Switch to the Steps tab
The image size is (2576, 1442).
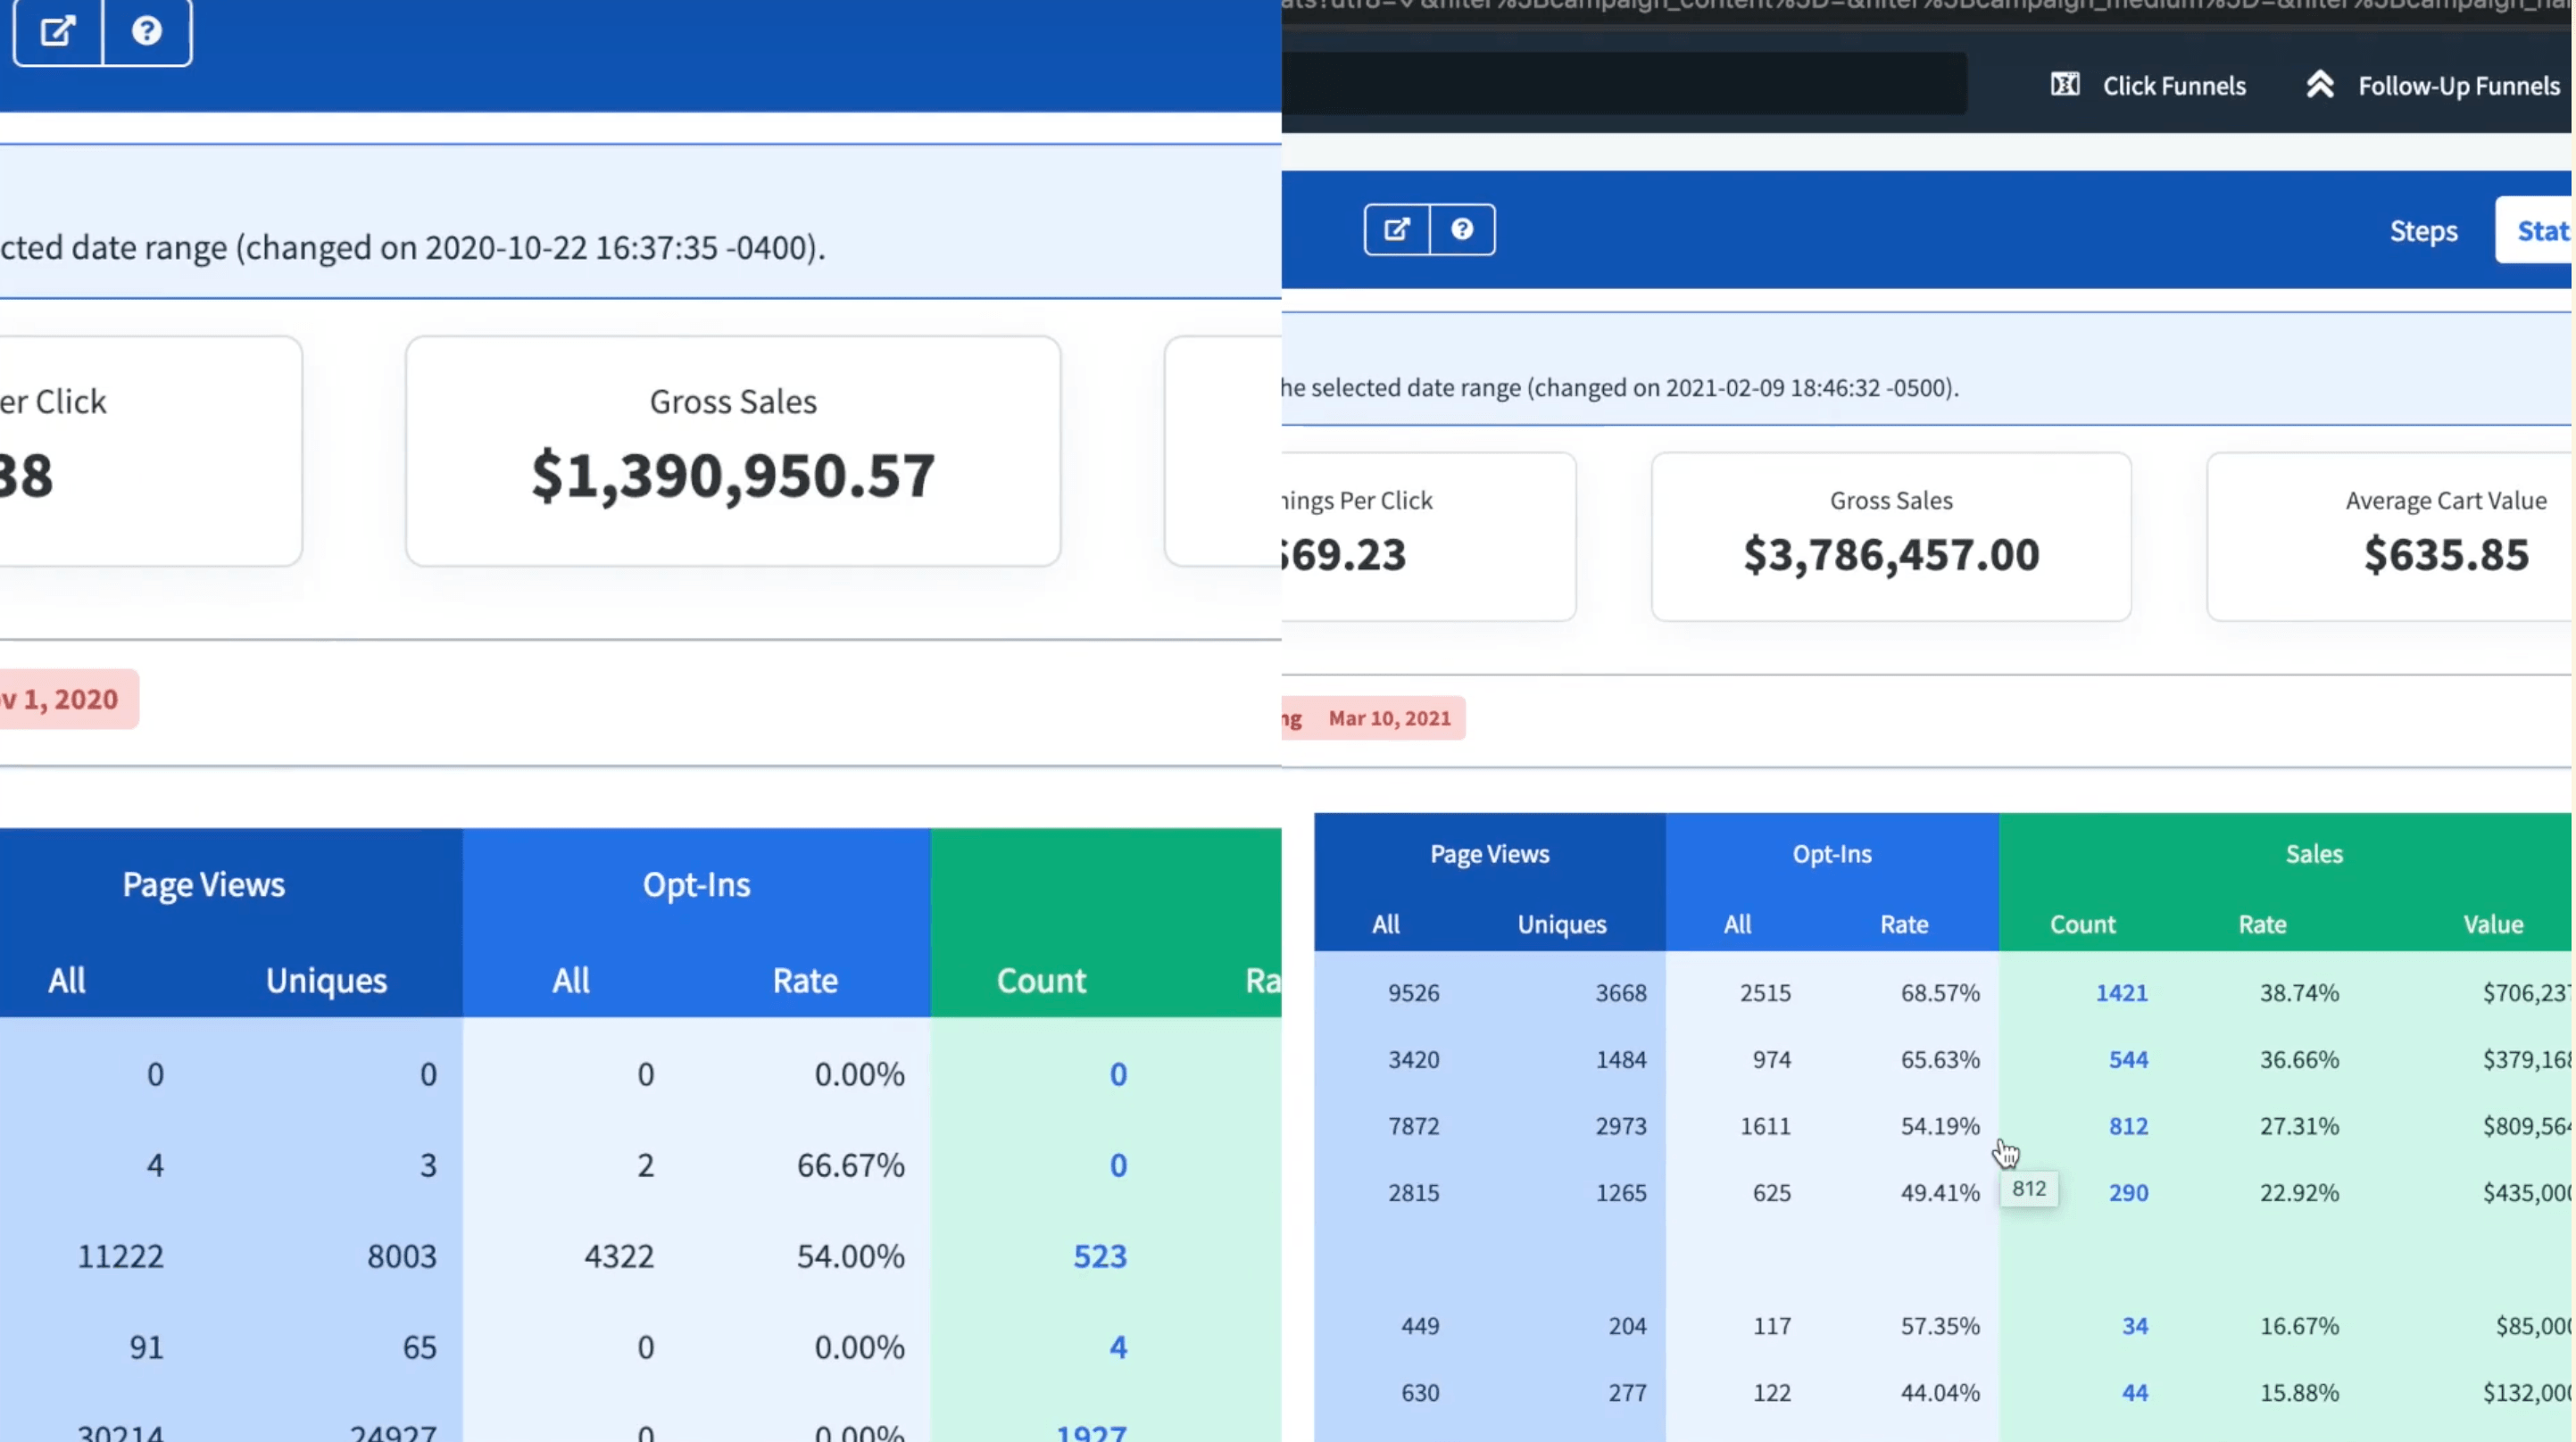point(2423,231)
